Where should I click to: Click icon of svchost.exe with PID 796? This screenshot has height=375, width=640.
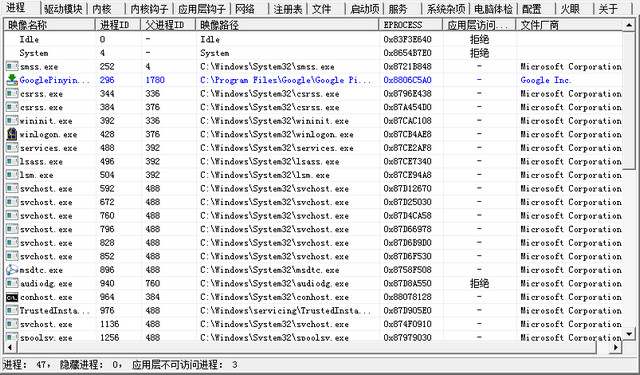pos(12,229)
